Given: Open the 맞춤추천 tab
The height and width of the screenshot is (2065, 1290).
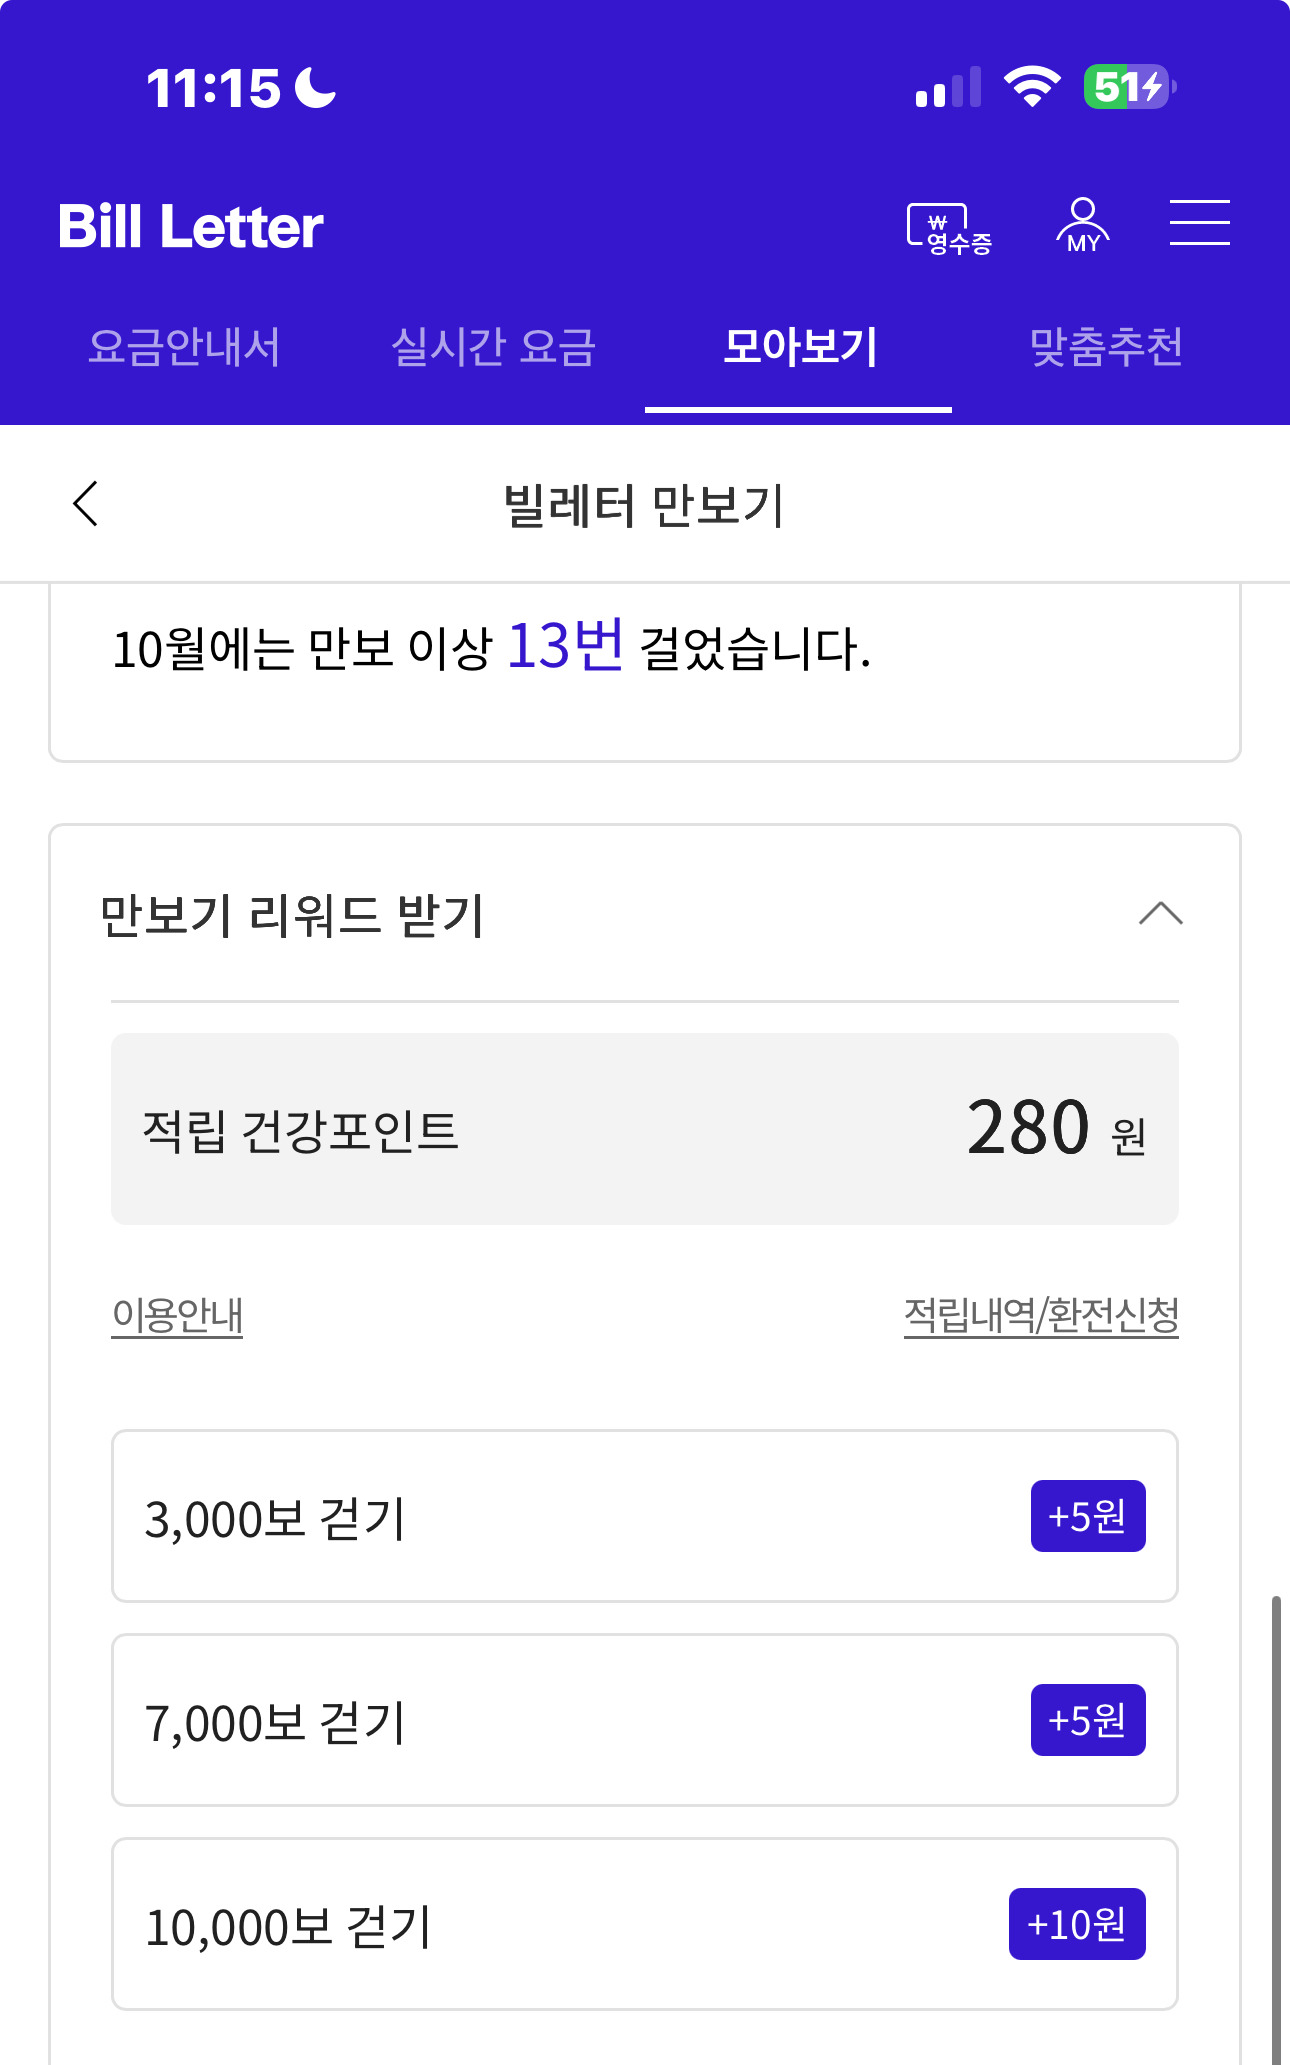Looking at the screenshot, I should point(1106,348).
